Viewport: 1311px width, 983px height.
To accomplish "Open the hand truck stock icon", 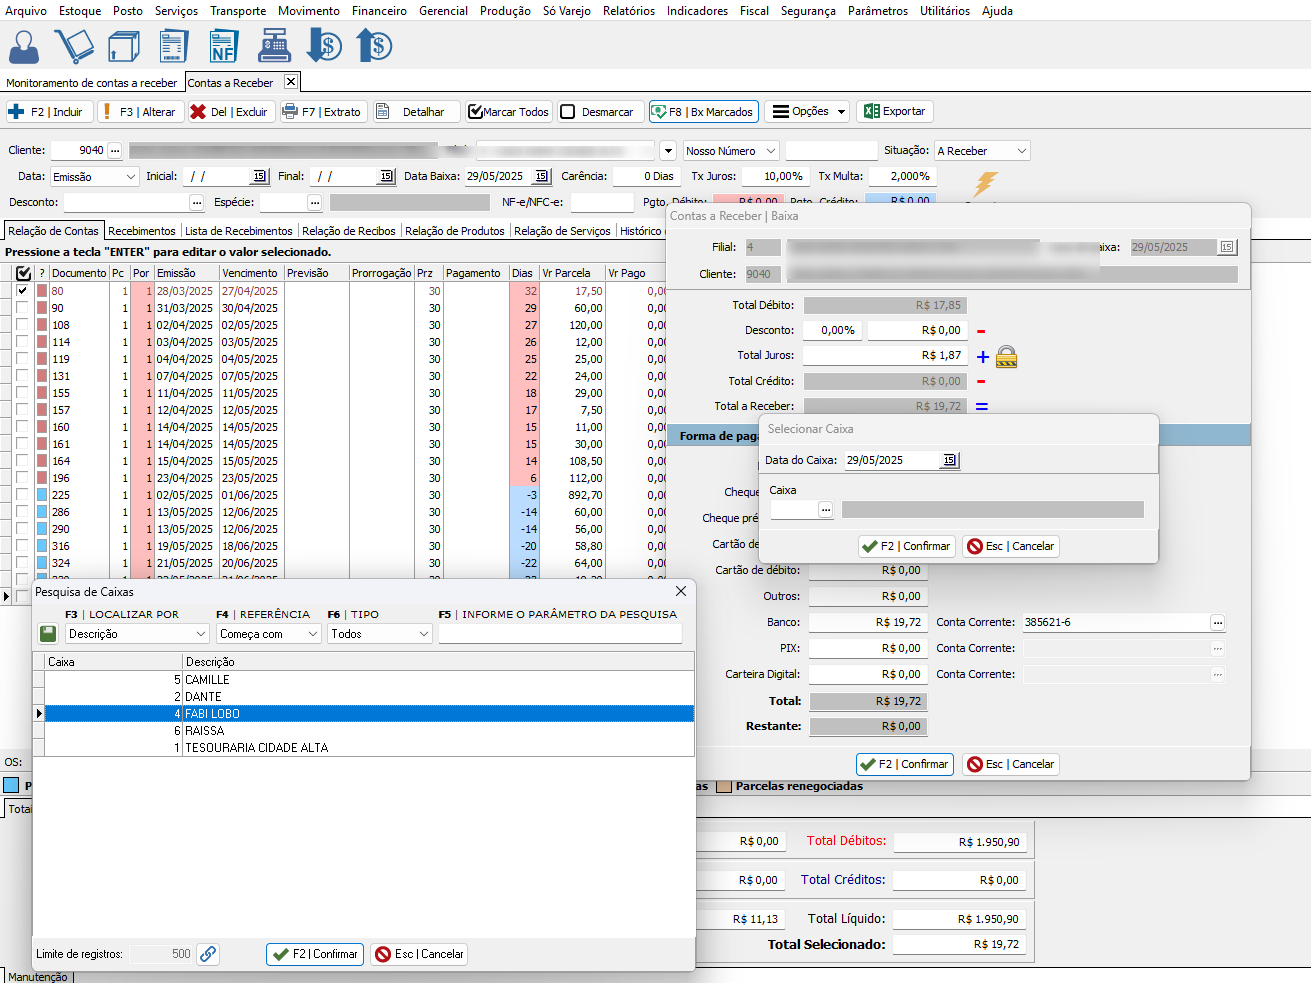I will pos(74,47).
